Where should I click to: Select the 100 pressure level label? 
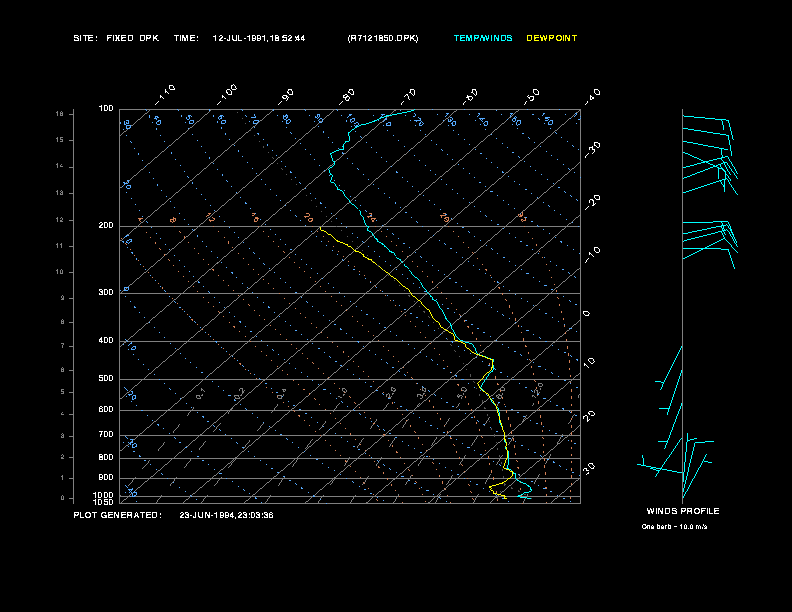(x=106, y=108)
